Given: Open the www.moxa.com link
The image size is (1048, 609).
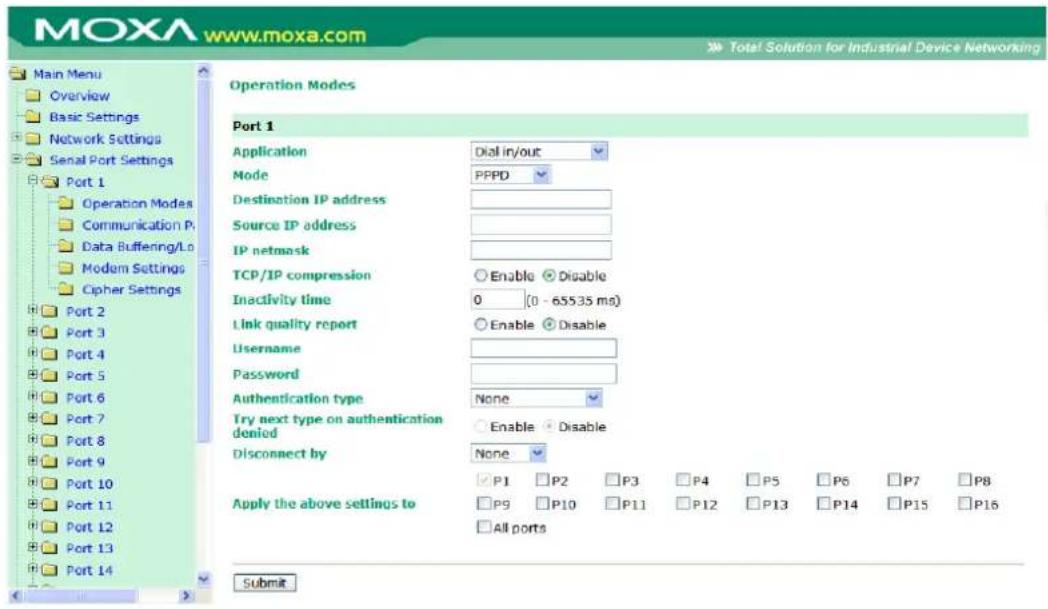Looking at the screenshot, I should tap(285, 35).
